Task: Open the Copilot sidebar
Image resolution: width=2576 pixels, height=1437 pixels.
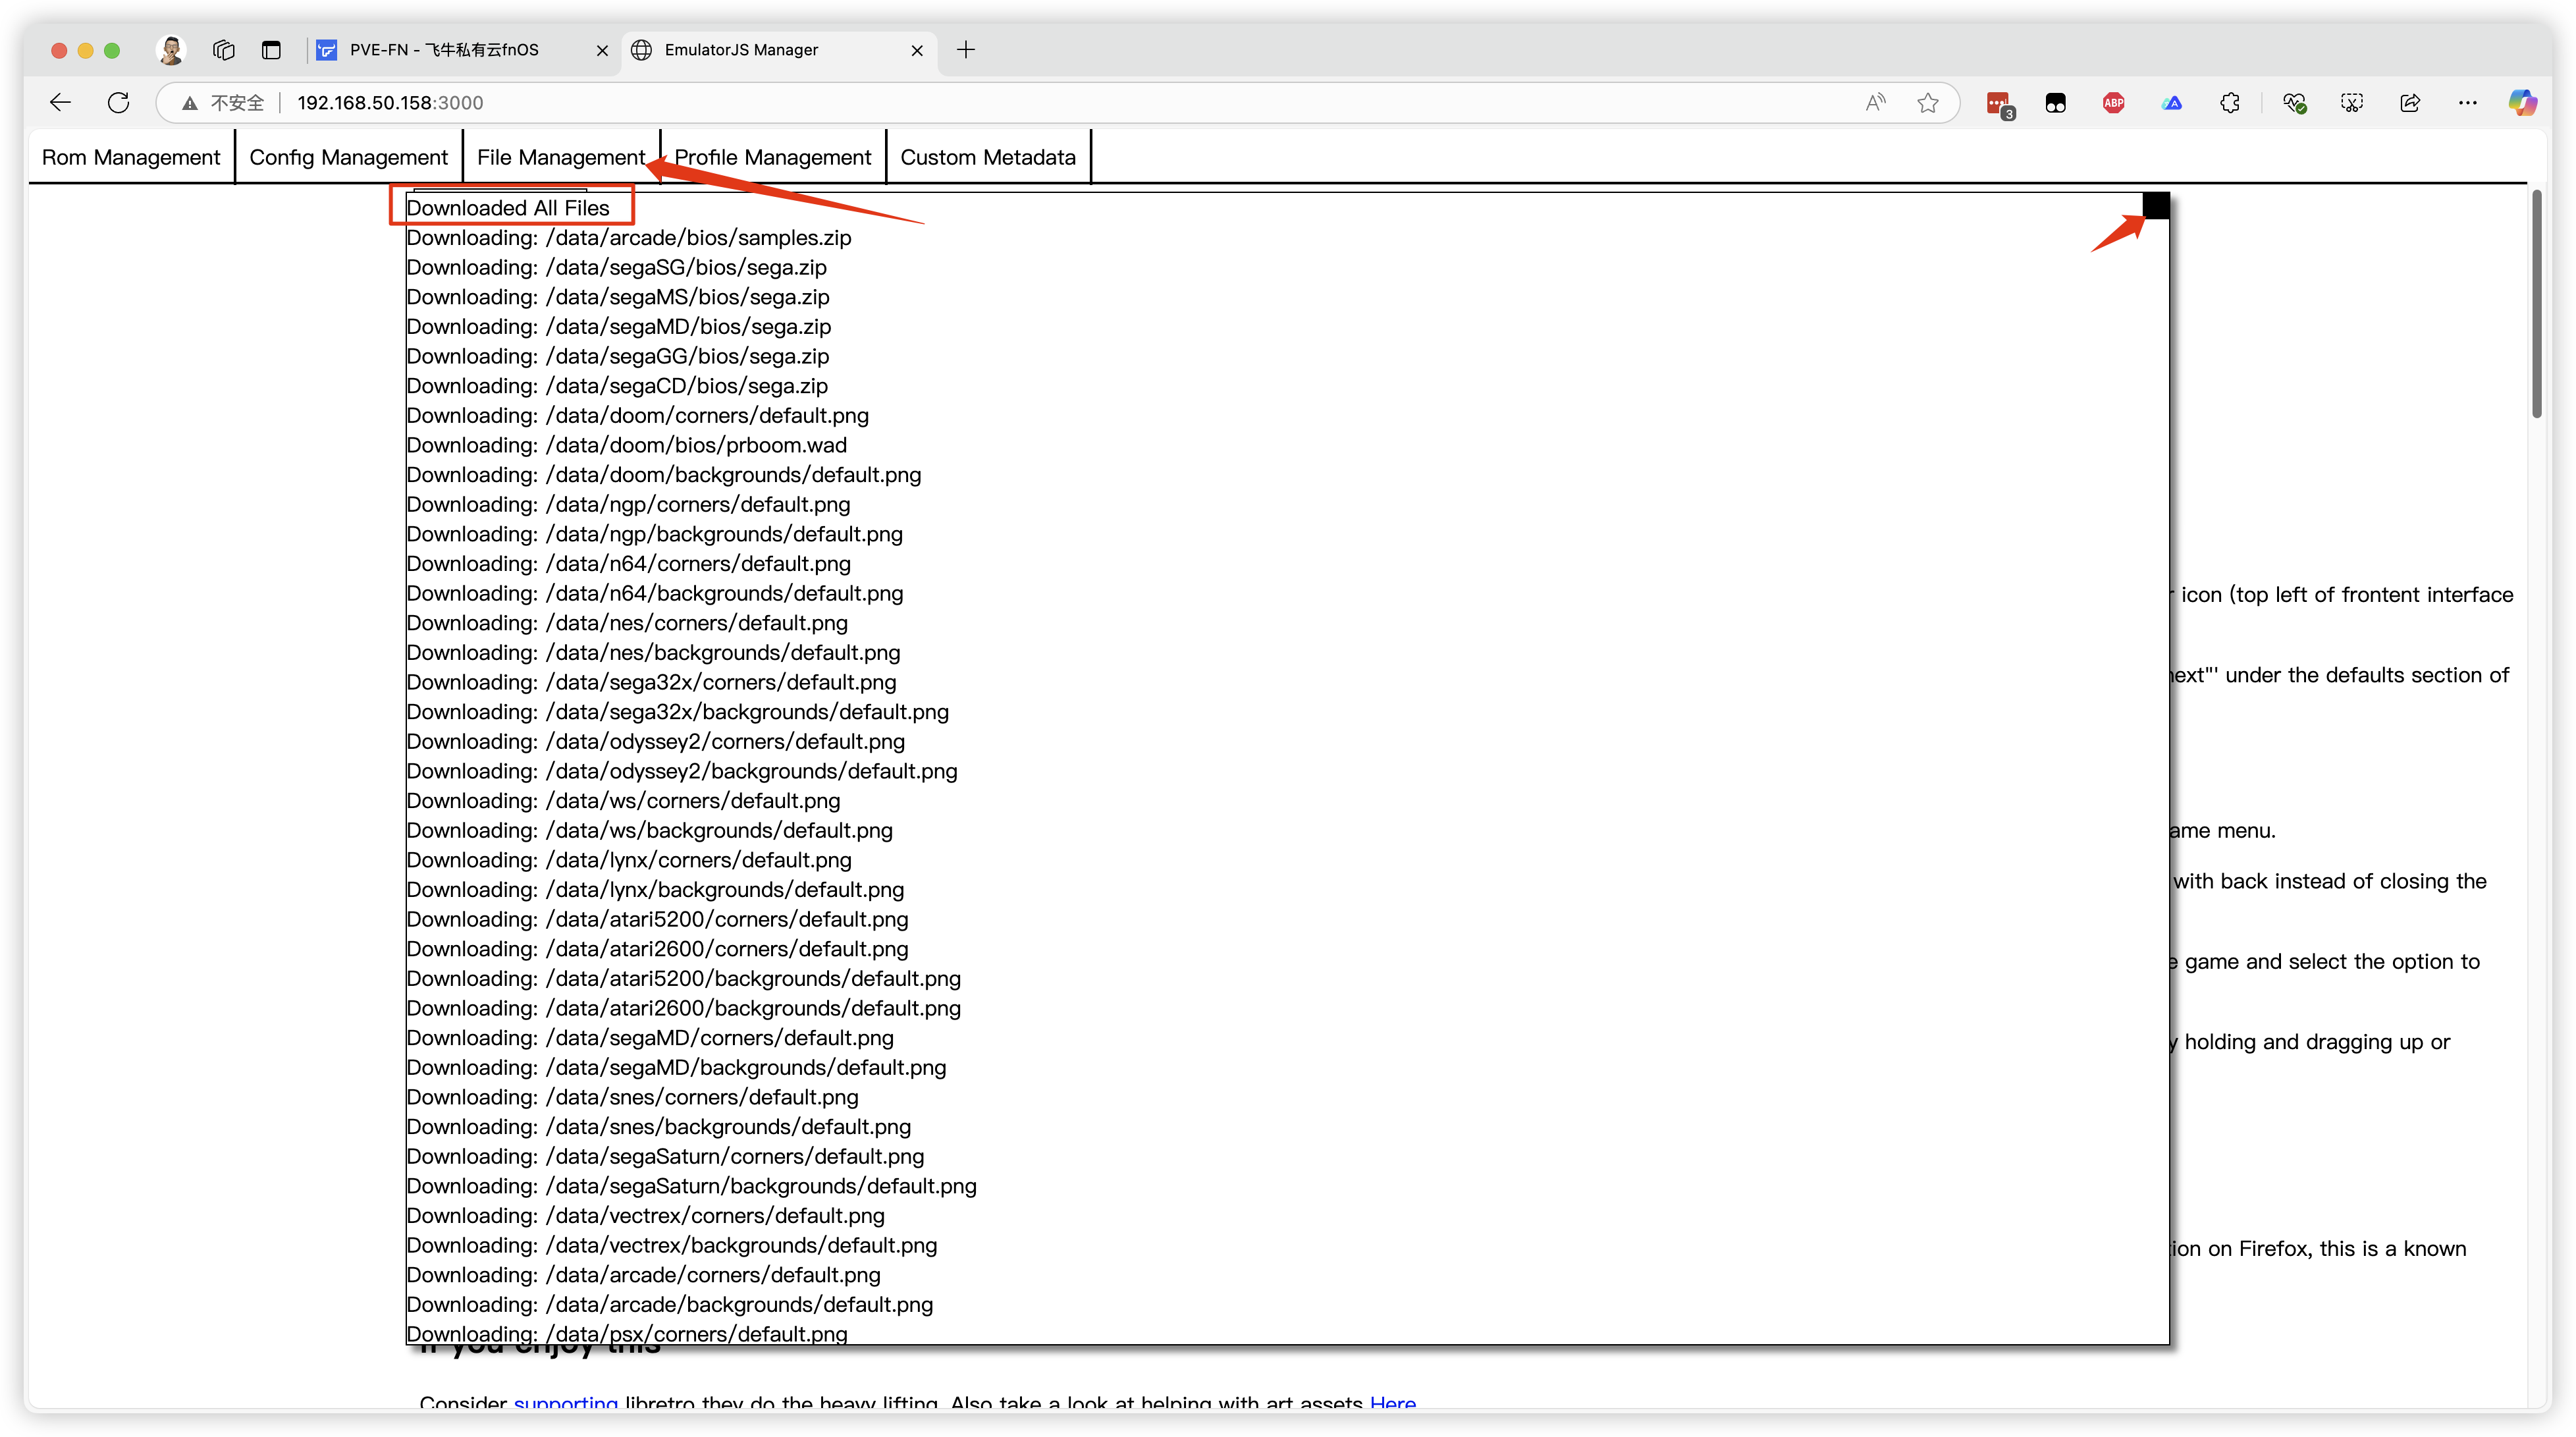Action: [2522, 103]
